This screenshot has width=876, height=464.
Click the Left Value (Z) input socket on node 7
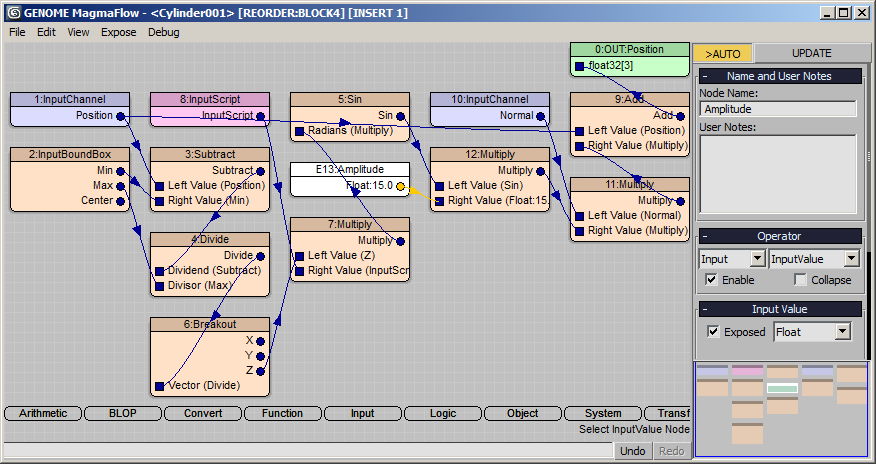299,256
